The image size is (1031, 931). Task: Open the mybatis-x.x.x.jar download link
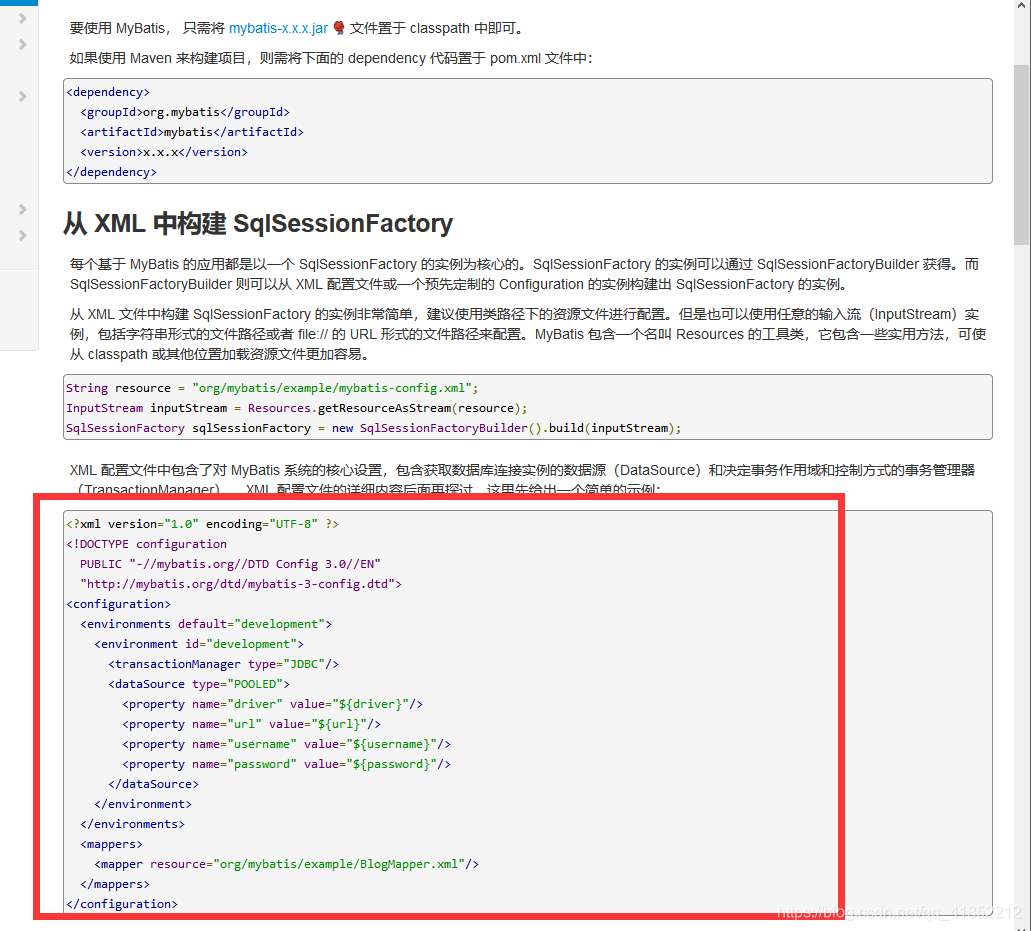278,28
